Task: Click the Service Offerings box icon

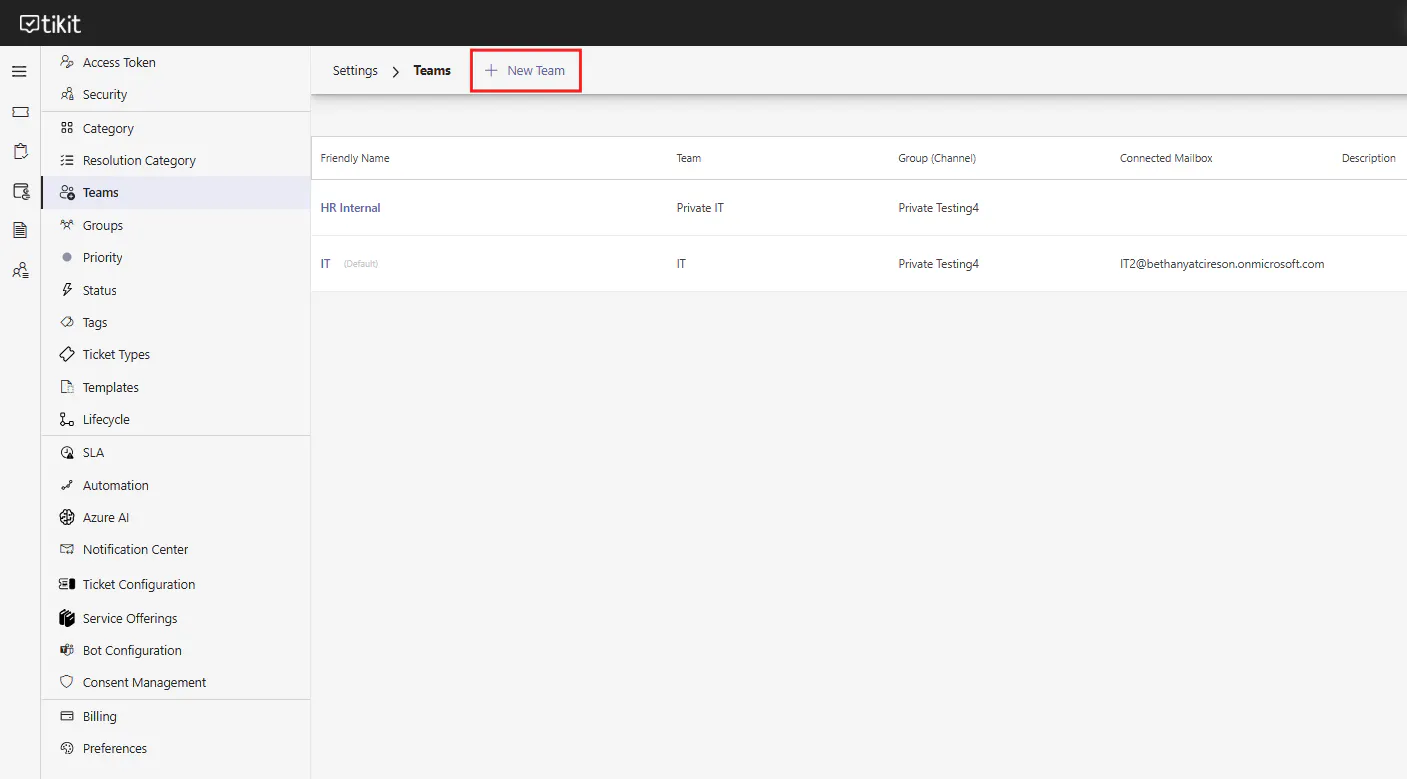Action: coord(67,618)
